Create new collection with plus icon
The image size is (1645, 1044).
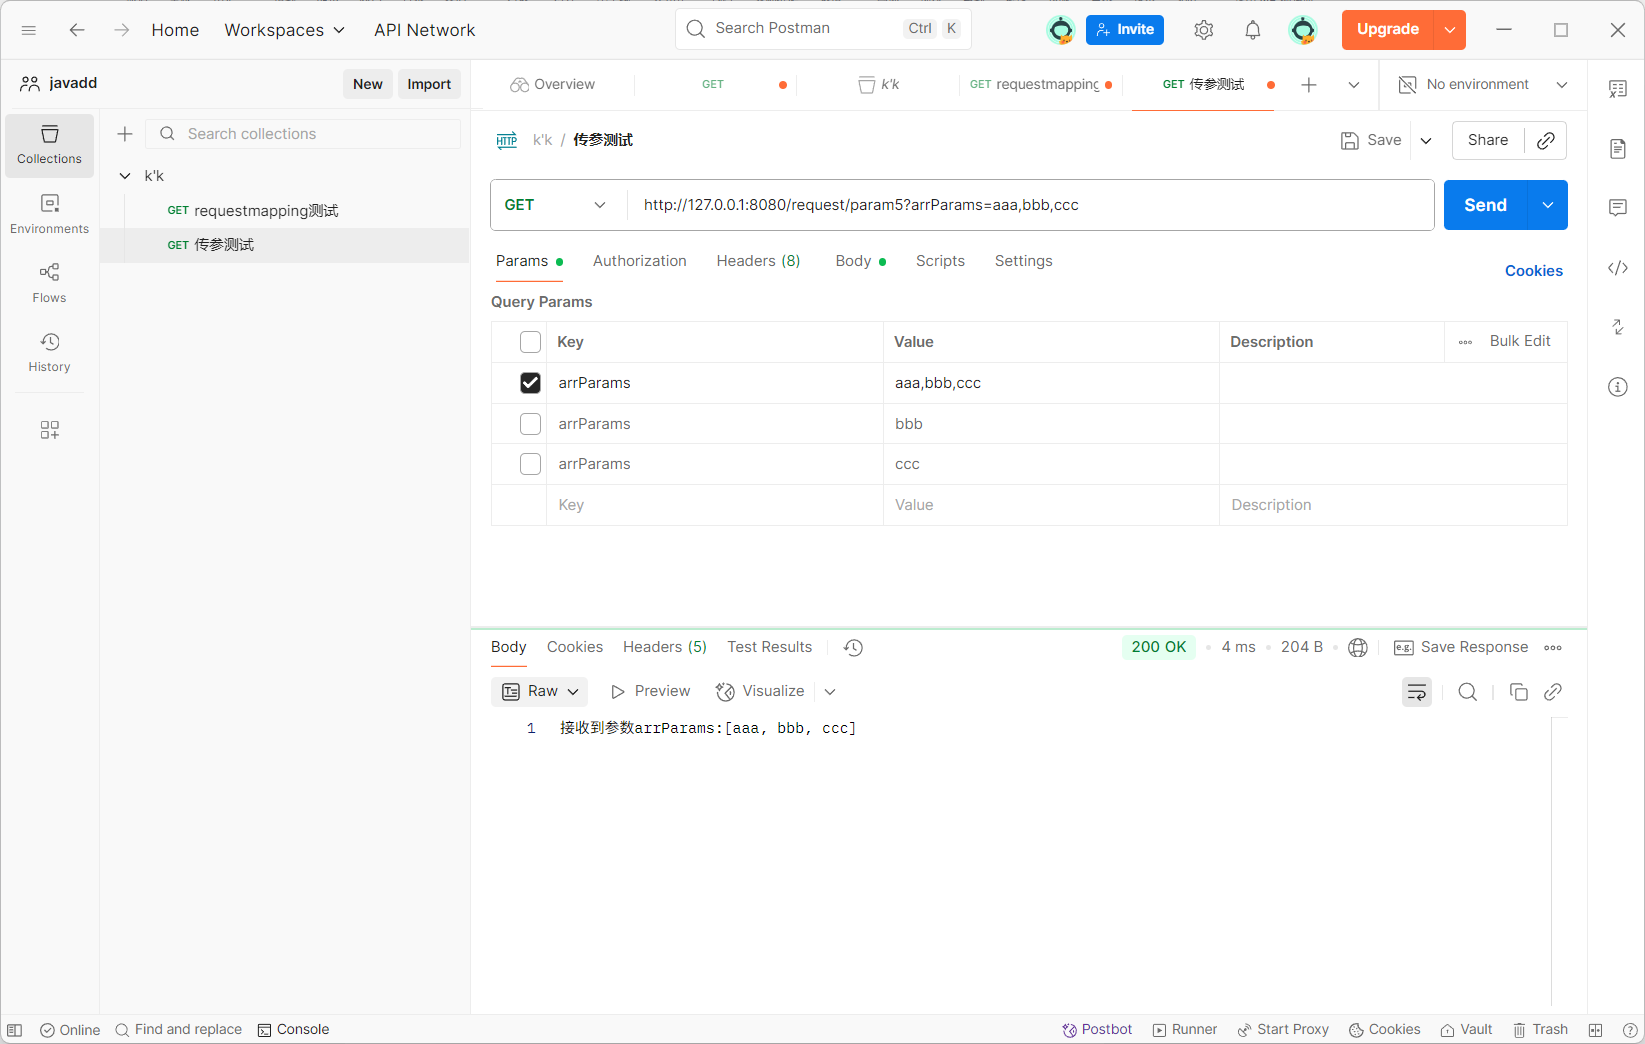[x=125, y=134]
